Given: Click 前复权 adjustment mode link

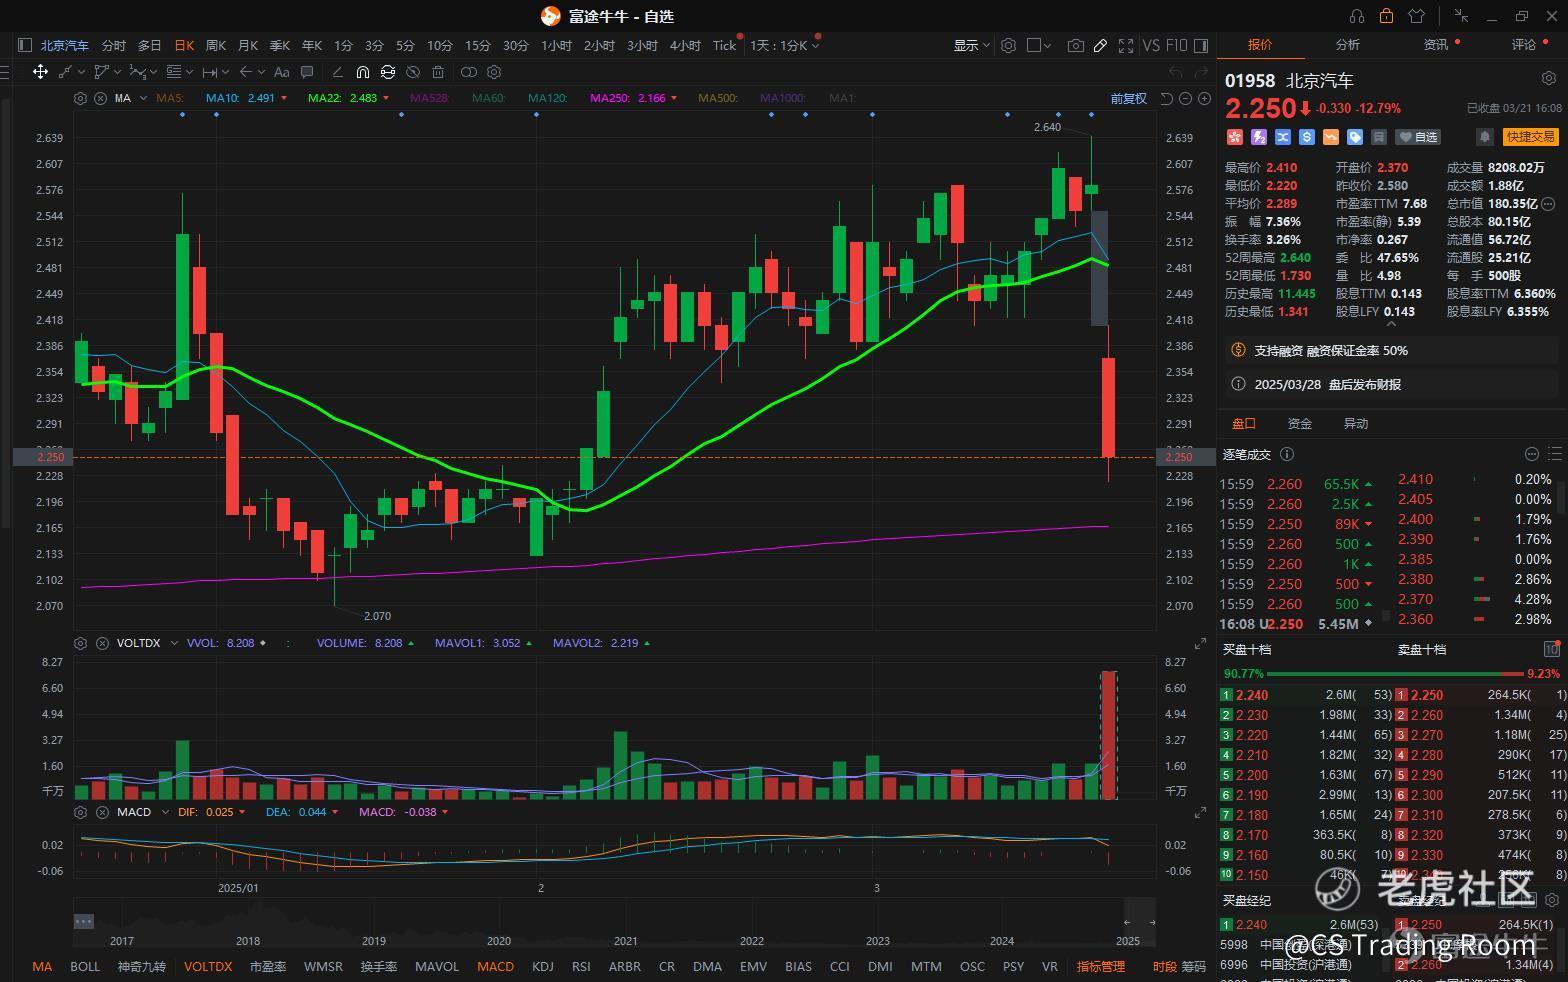Looking at the screenshot, I should 1128,98.
